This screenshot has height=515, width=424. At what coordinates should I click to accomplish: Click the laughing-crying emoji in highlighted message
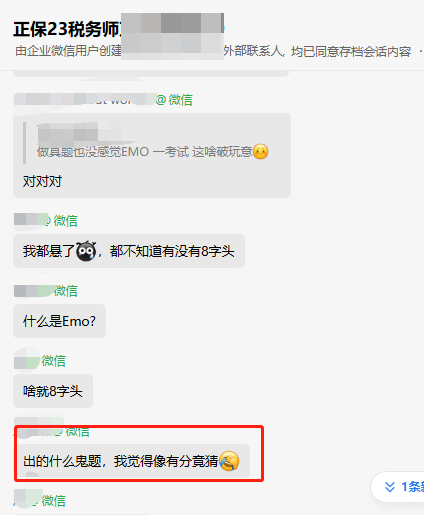(229, 461)
